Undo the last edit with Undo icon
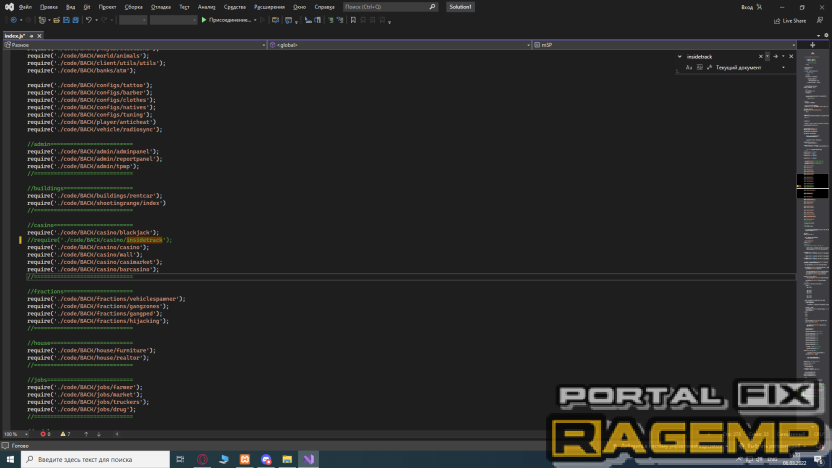 point(89,20)
